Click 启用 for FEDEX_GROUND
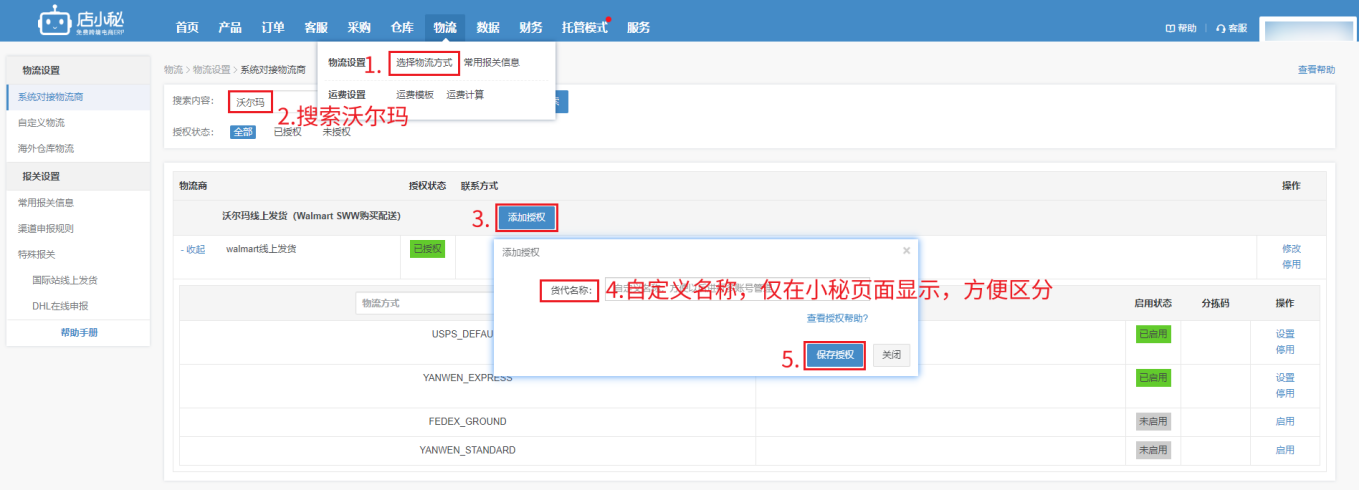Viewport: 1359px width, 490px height. (x=1285, y=421)
